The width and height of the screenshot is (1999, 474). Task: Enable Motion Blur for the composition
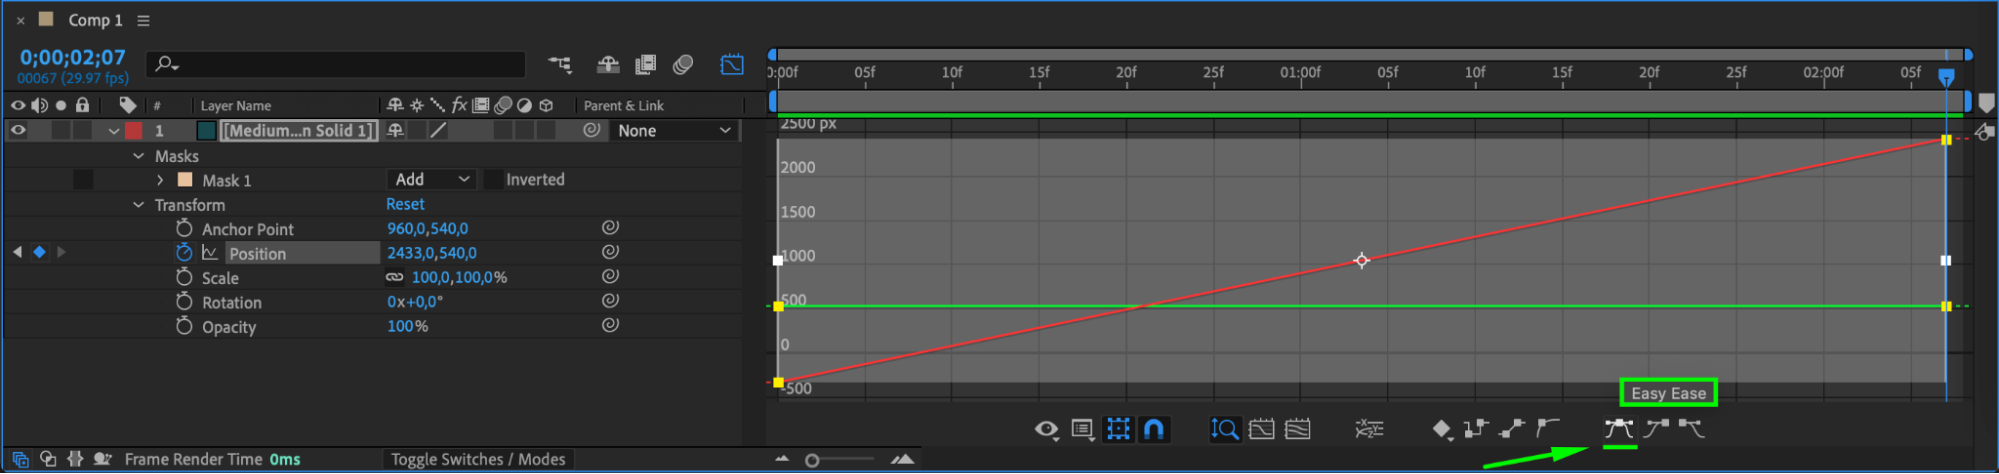coord(684,65)
